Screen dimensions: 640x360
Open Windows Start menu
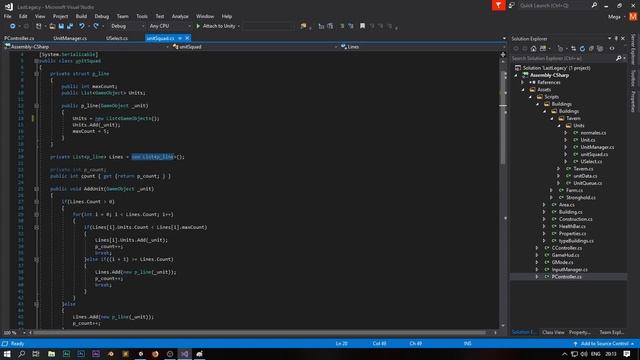coord(7,354)
